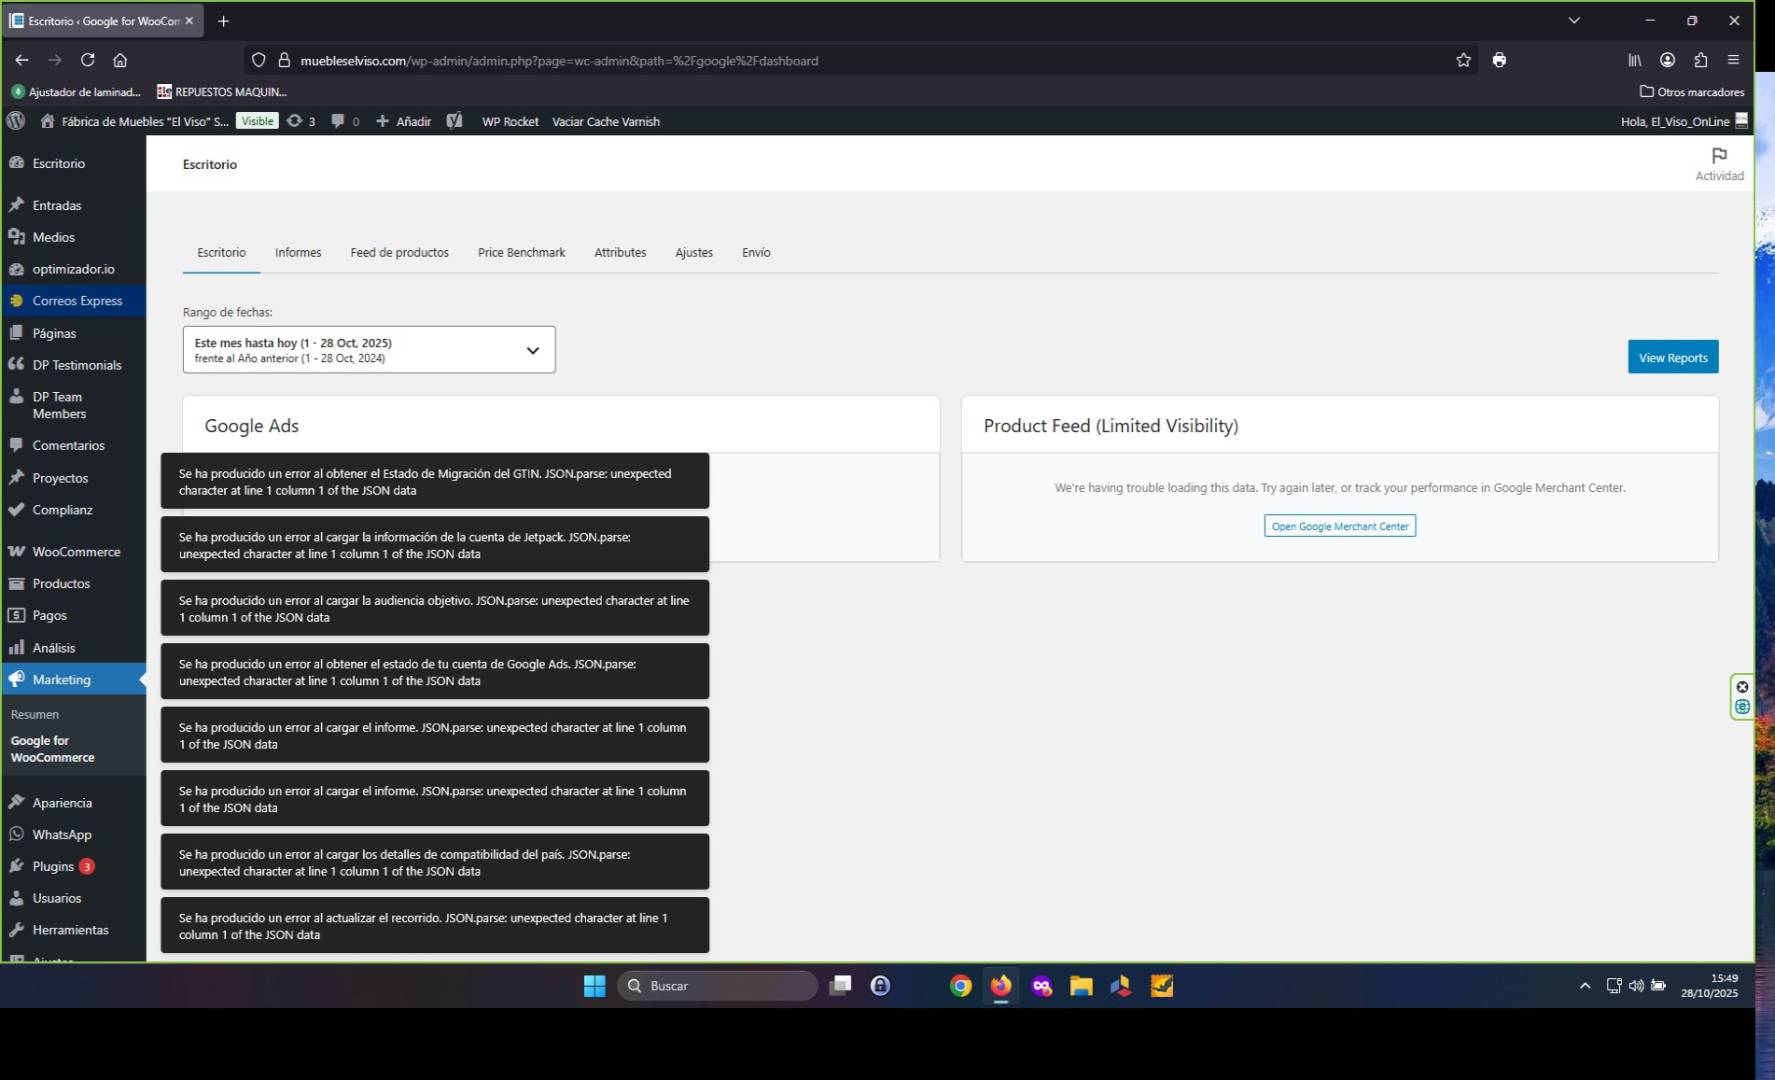
Task: Open the Actividad flag panel
Action: [1719, 163]
